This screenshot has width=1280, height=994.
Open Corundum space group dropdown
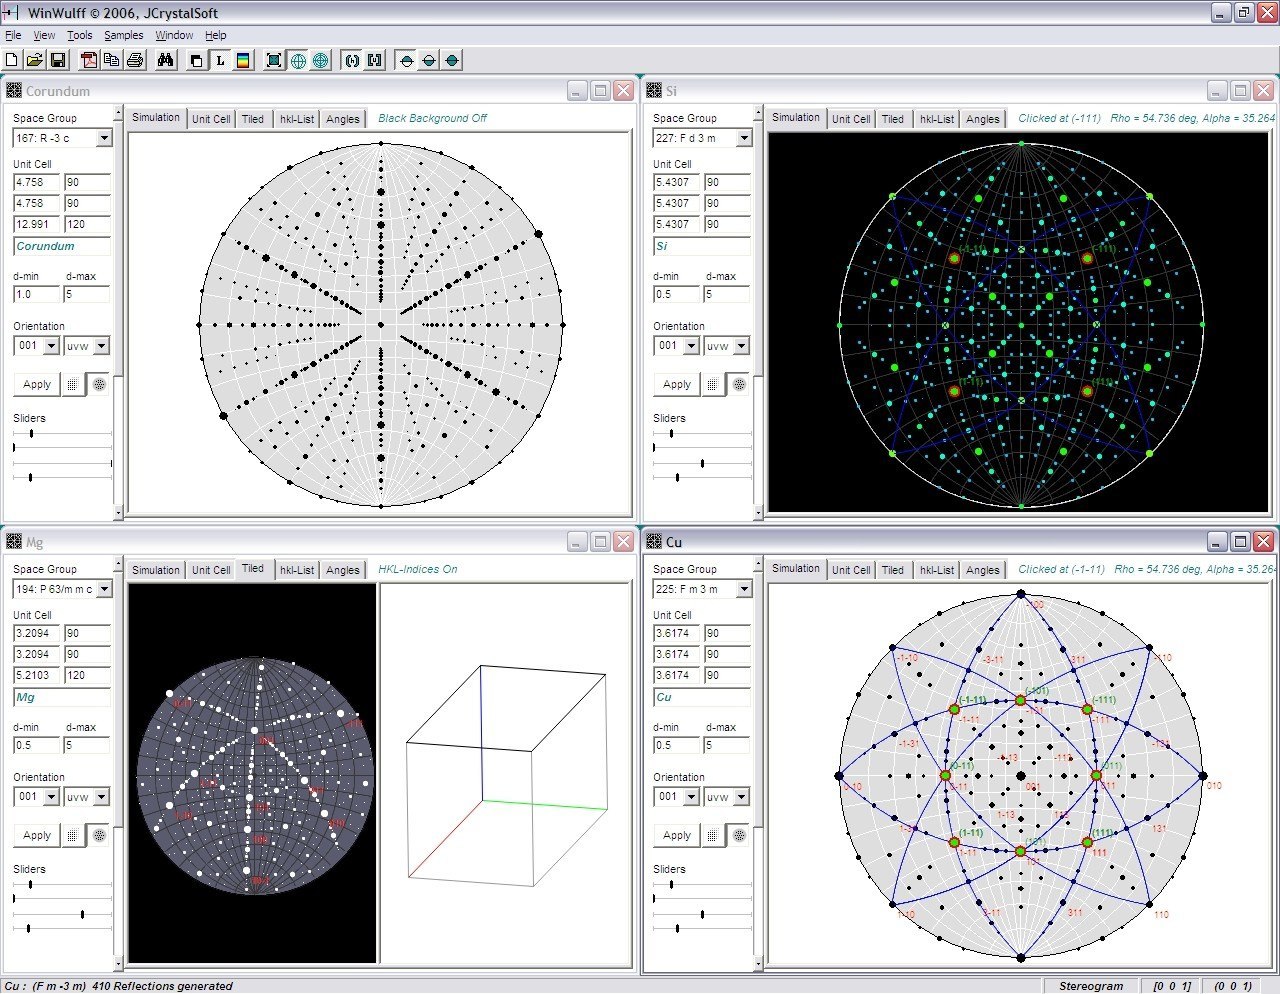[104, 138]
